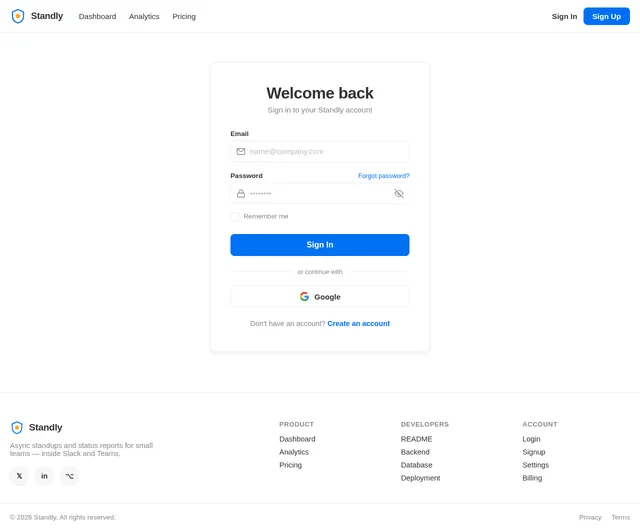Focus the Password input field
This screenshot has width=640, height=531.
(320, 193)
